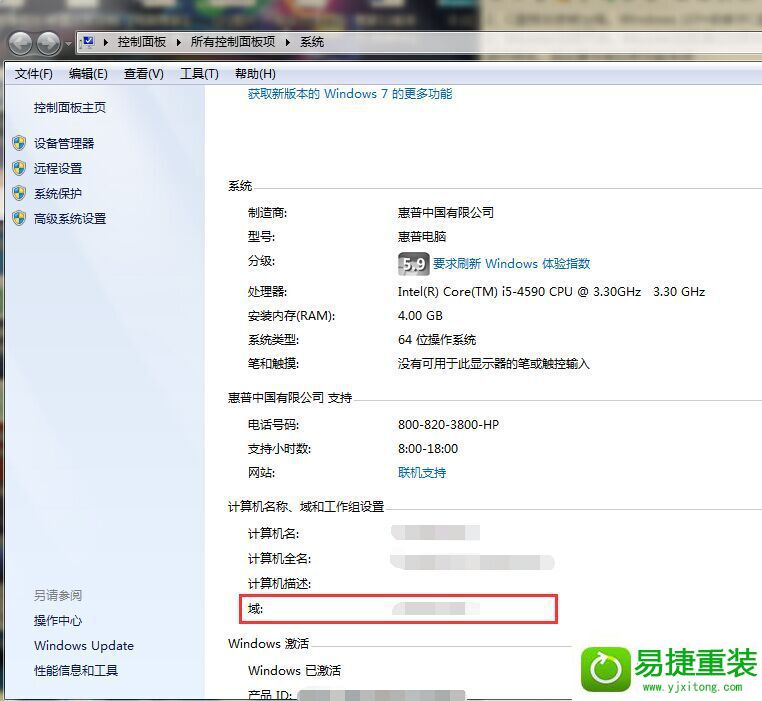Select 系统 breadcrumb segment
The height and width of the screenshot is (701, 762).
point(312,42)
